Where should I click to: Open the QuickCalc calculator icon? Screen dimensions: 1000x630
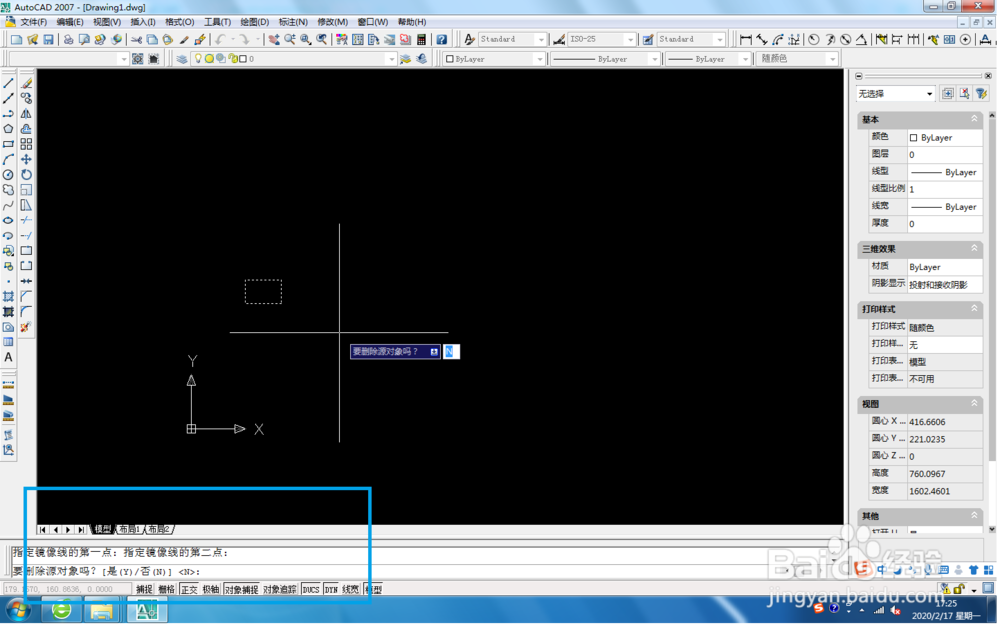pos(422,40)
